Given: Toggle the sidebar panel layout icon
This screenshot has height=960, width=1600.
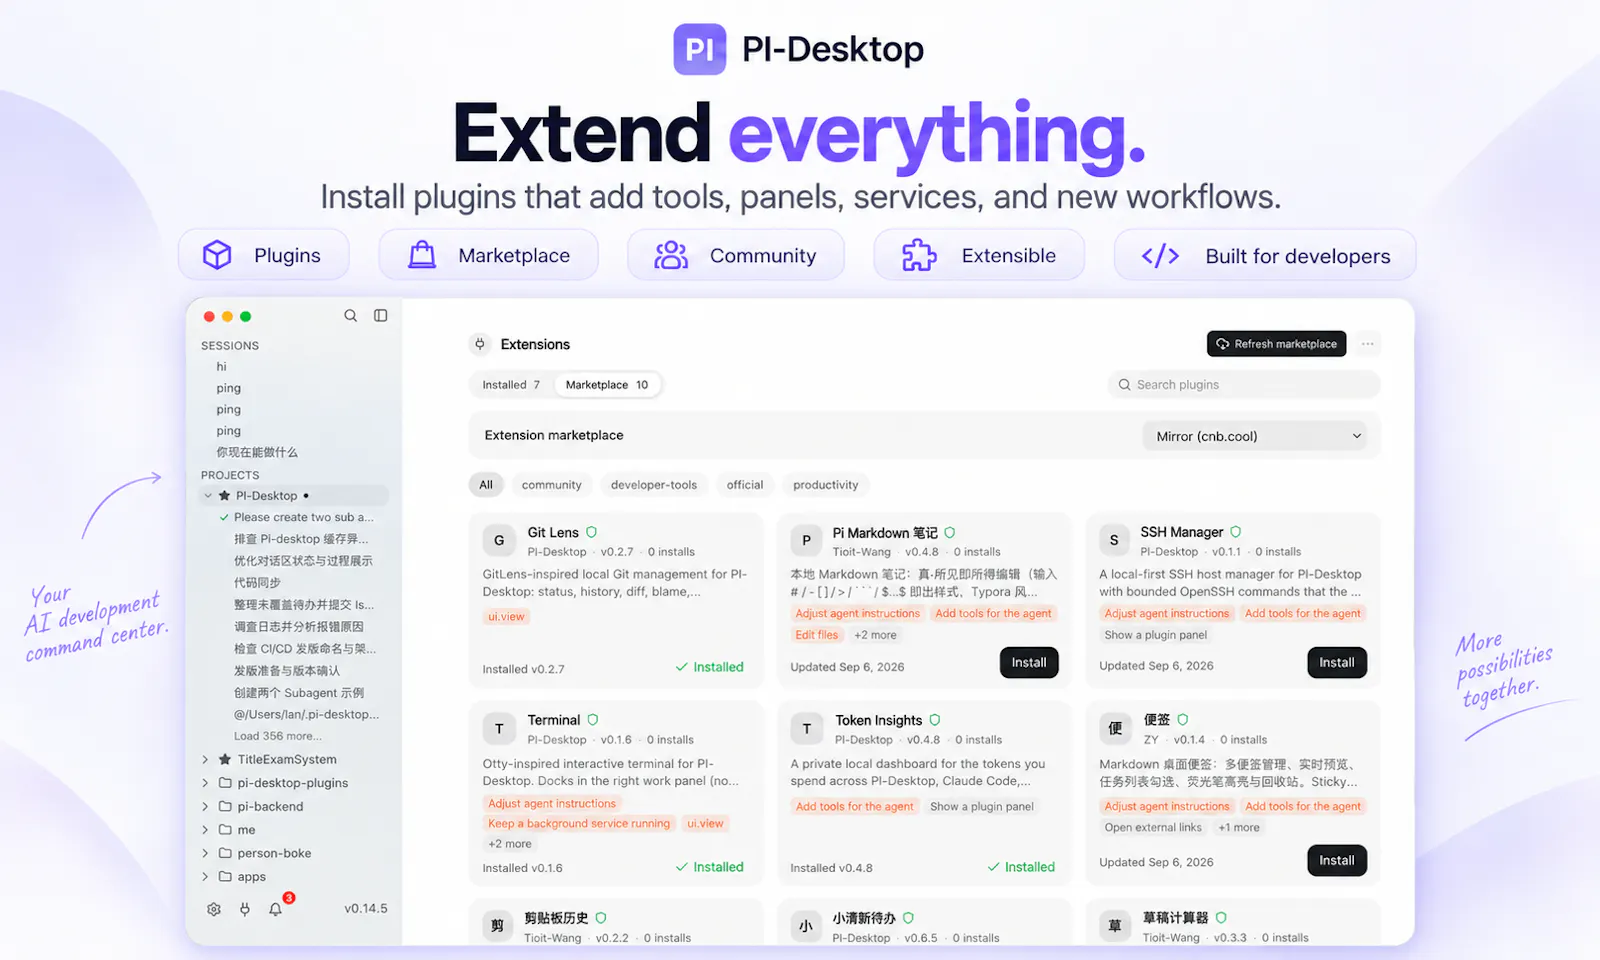Looking at the screenshot, I should [381, 316].
